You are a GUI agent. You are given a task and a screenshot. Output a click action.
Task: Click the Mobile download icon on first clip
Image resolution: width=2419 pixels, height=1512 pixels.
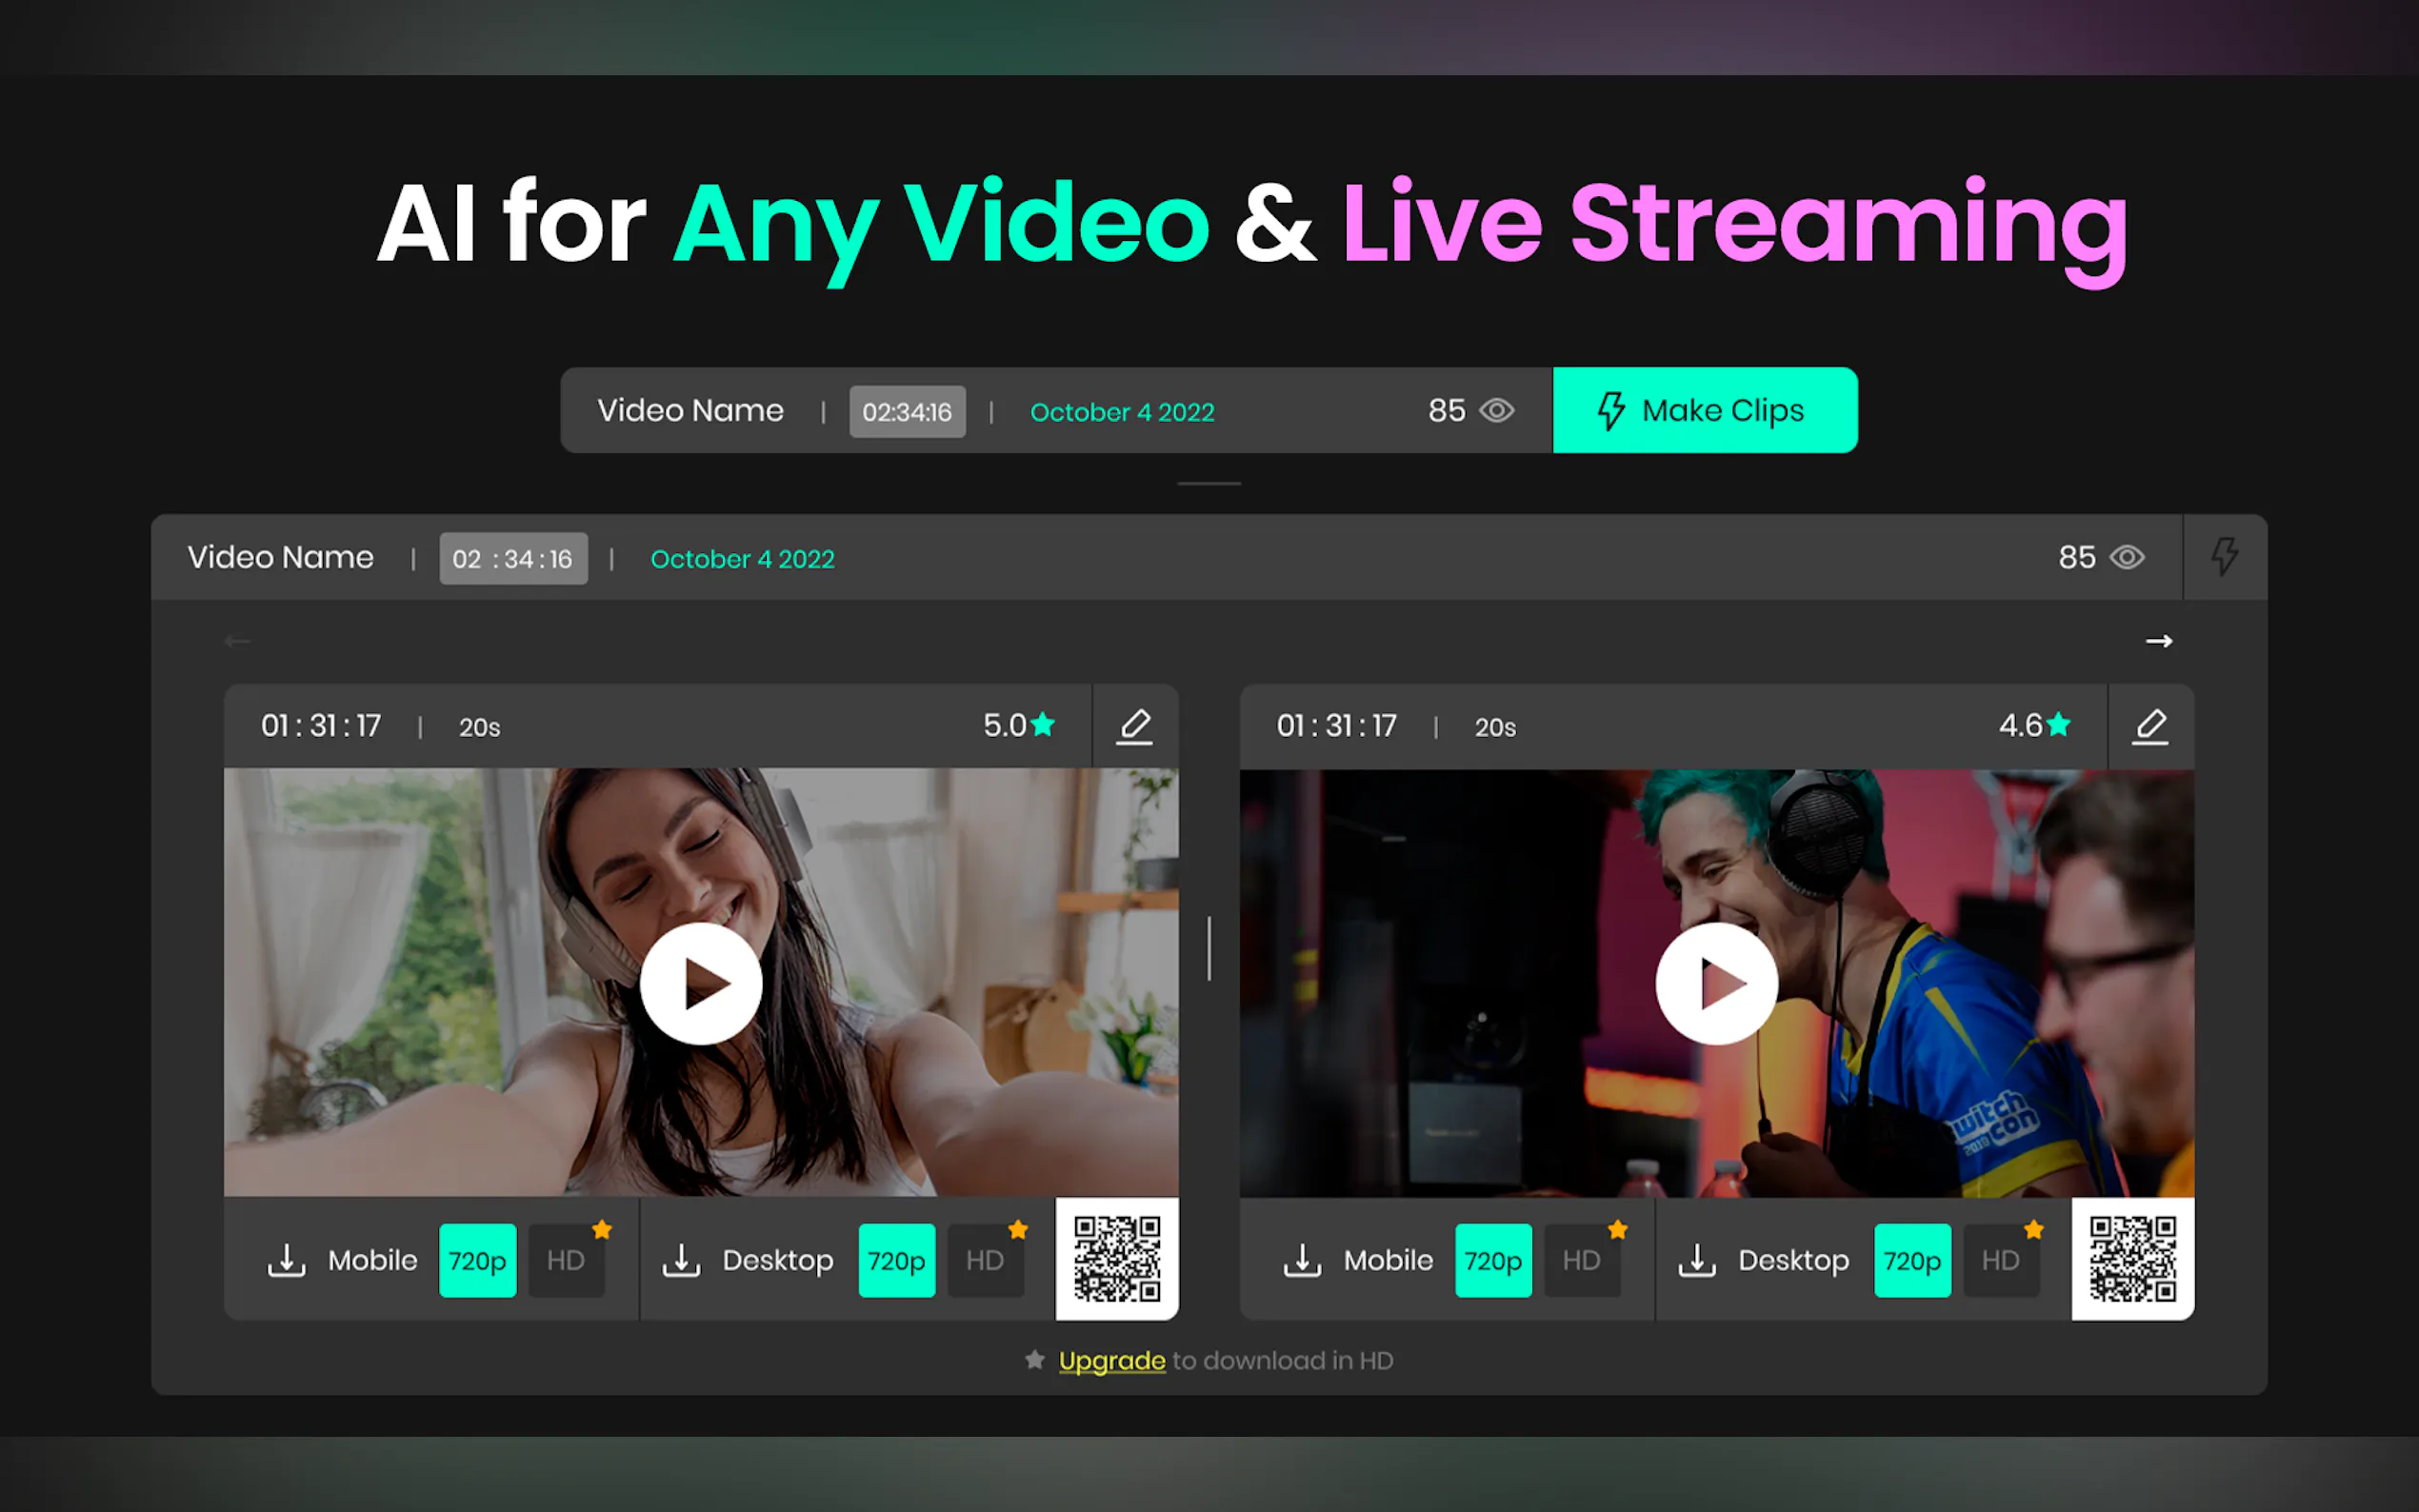coord(287,1260)
